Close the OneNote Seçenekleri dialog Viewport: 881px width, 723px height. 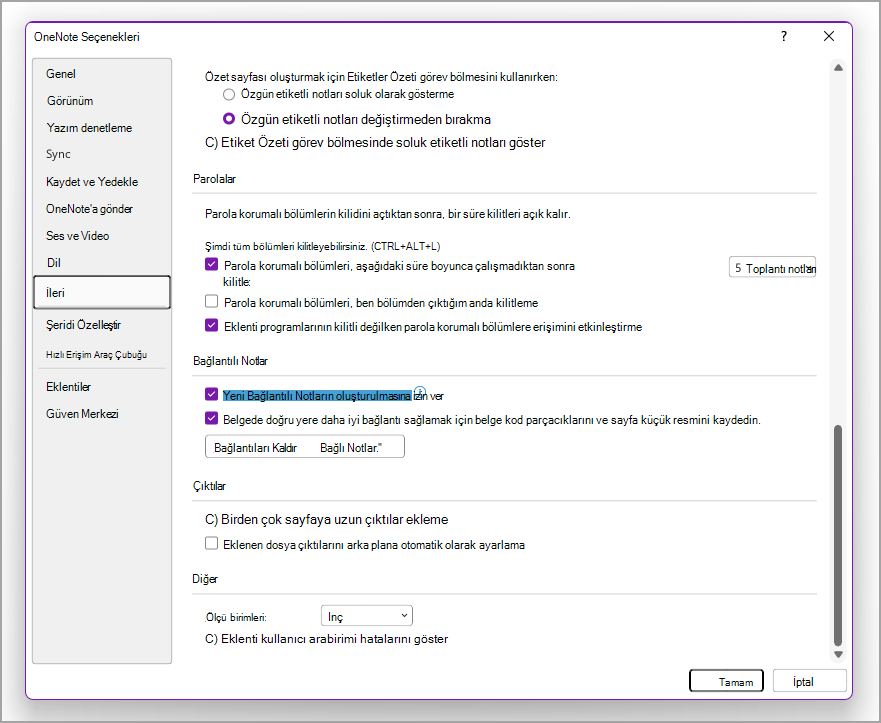point(828,37)
